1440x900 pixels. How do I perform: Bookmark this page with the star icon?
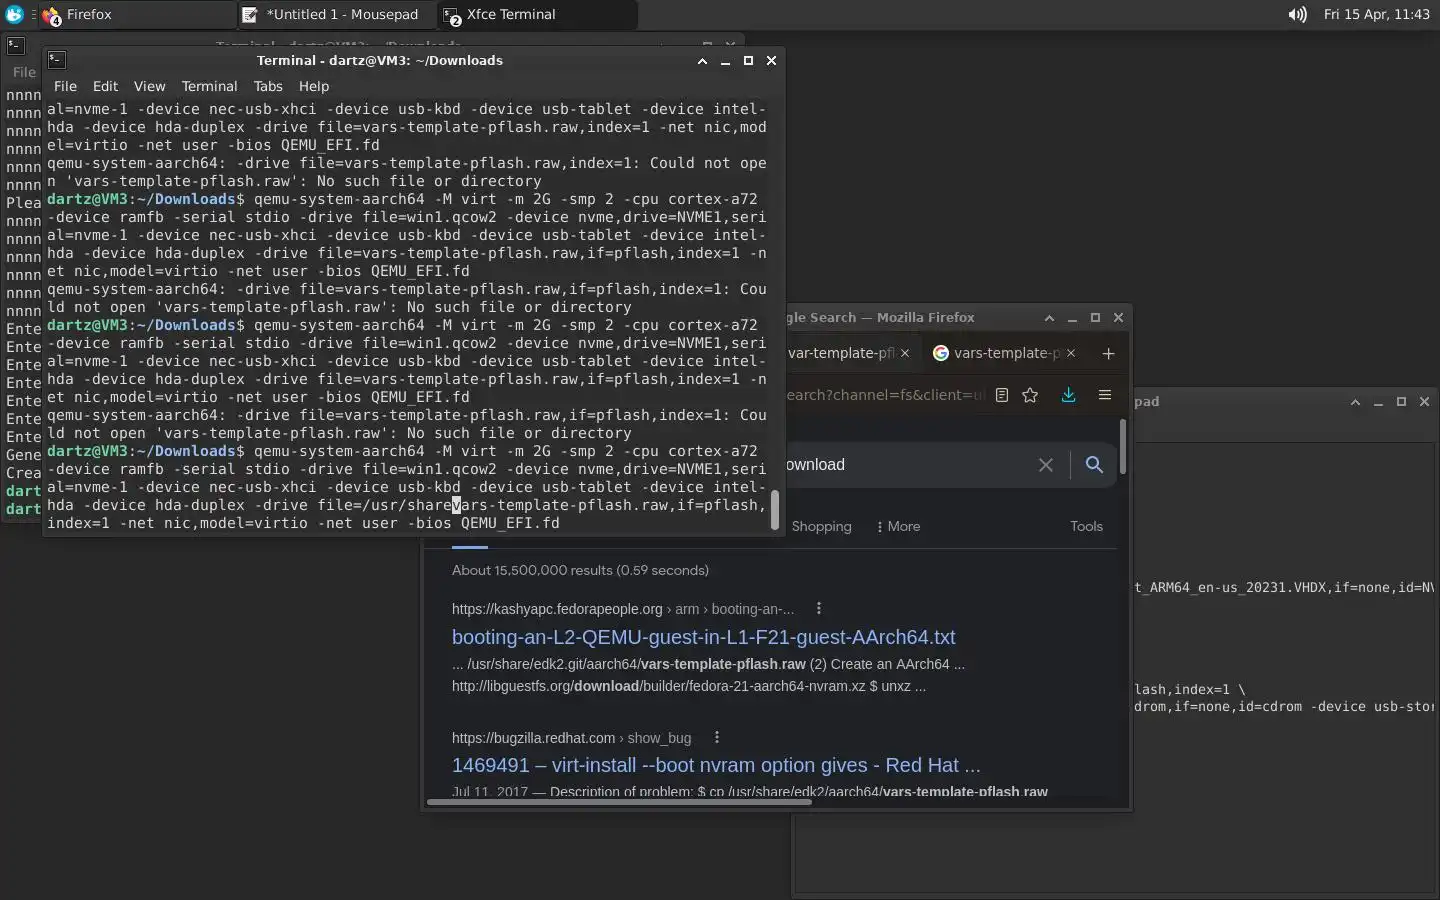(x=1030, y=395)
